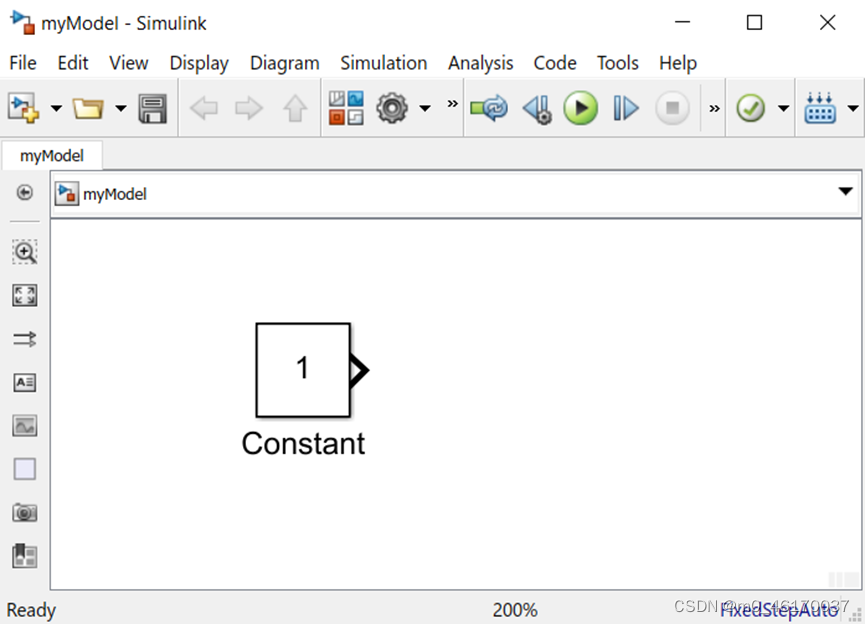865x624 pixels.
Task: Open Model Configuration Parameters gear
Action: [x=392, y=108]
